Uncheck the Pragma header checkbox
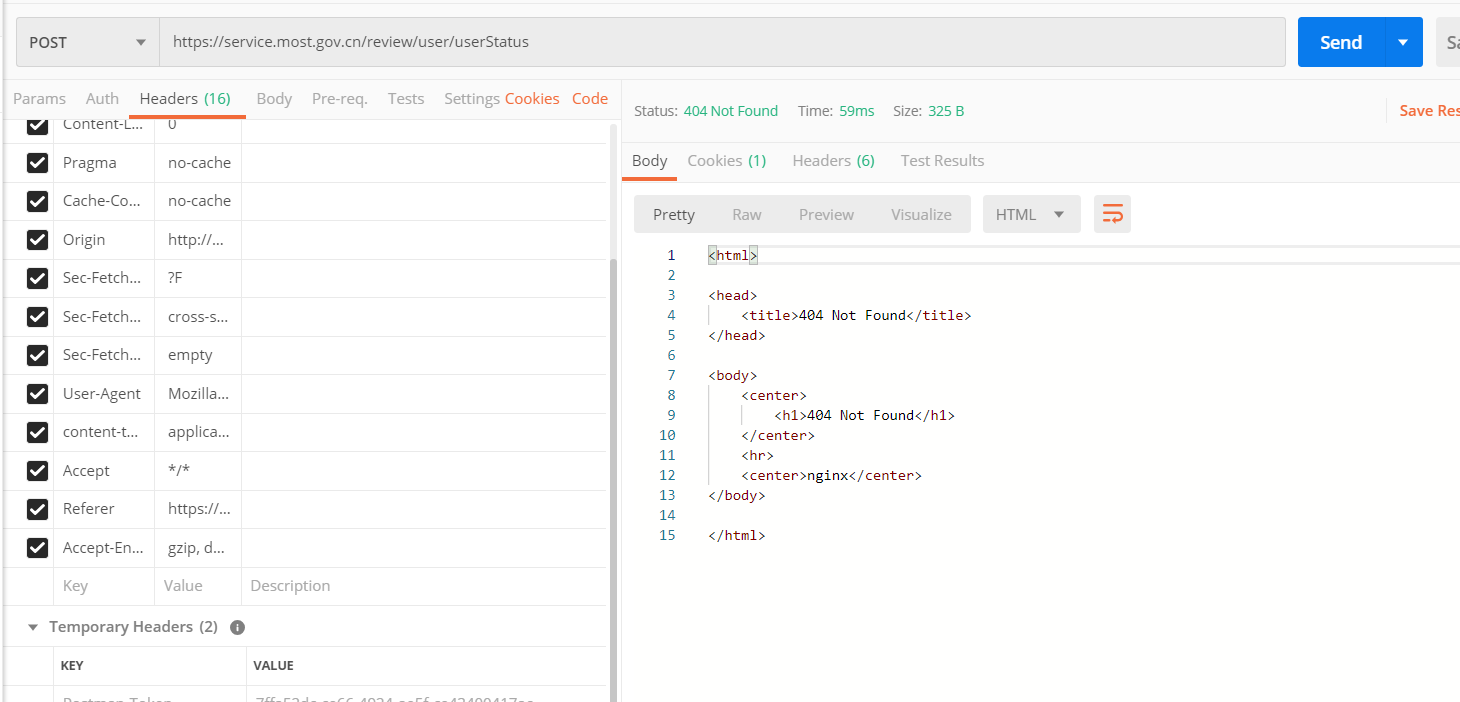The width and height of the screenshot is (1460, 702). (37, 163)
